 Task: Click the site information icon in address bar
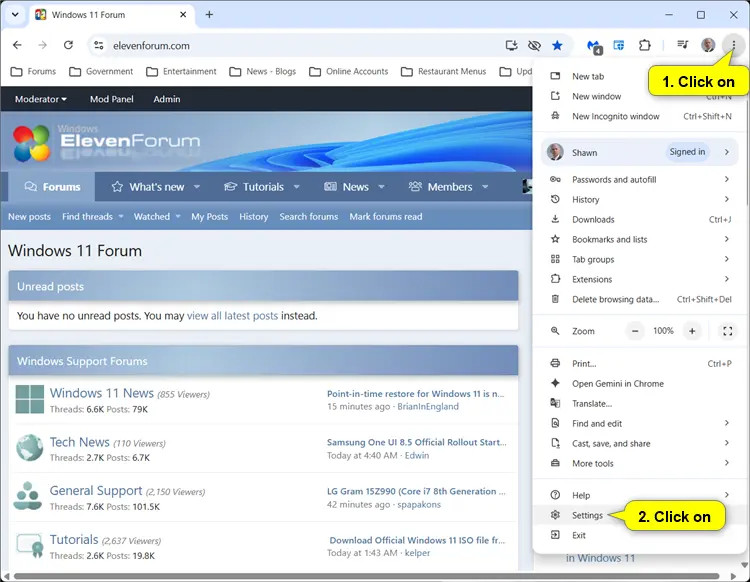coord(99,45)
